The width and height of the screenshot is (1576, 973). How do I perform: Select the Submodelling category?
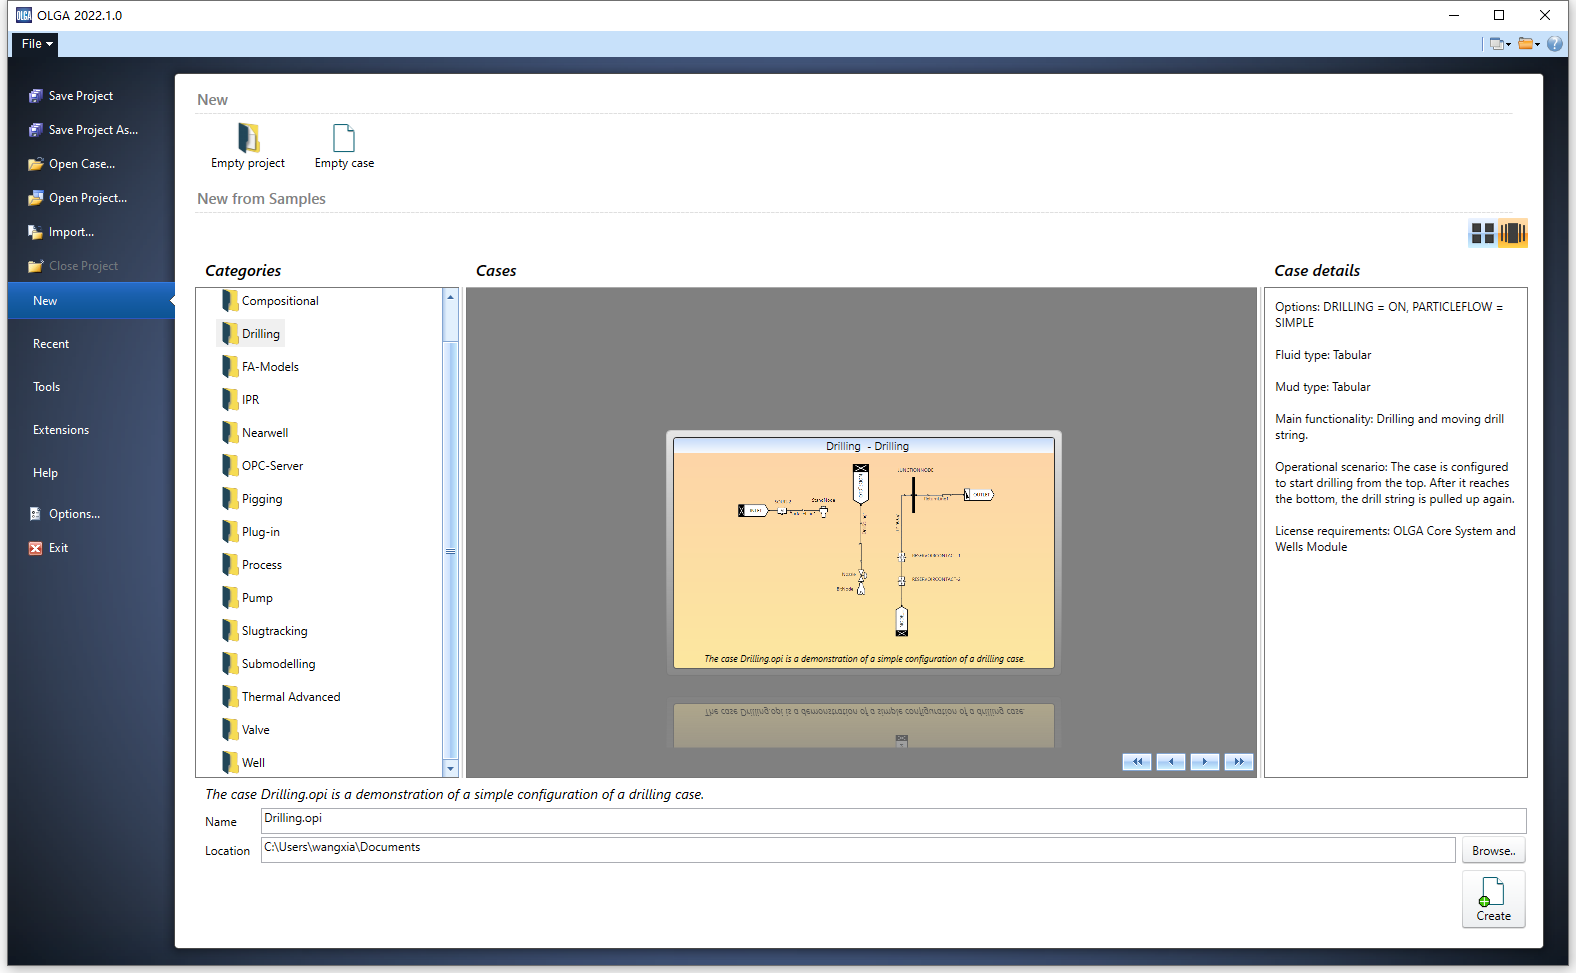tap(268, 664)
